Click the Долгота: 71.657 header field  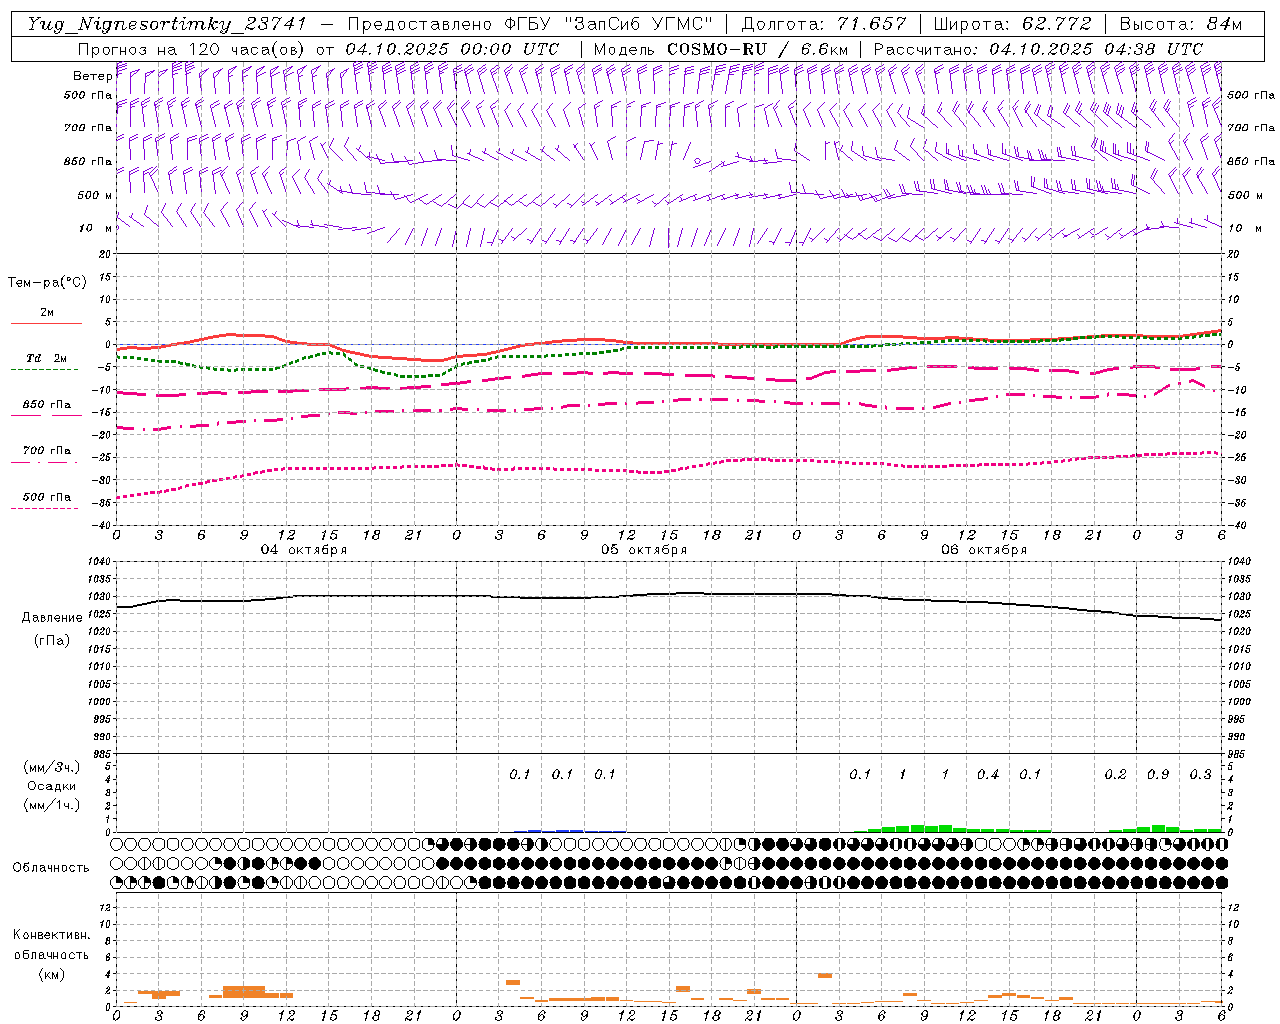click(x=824, y=25)
